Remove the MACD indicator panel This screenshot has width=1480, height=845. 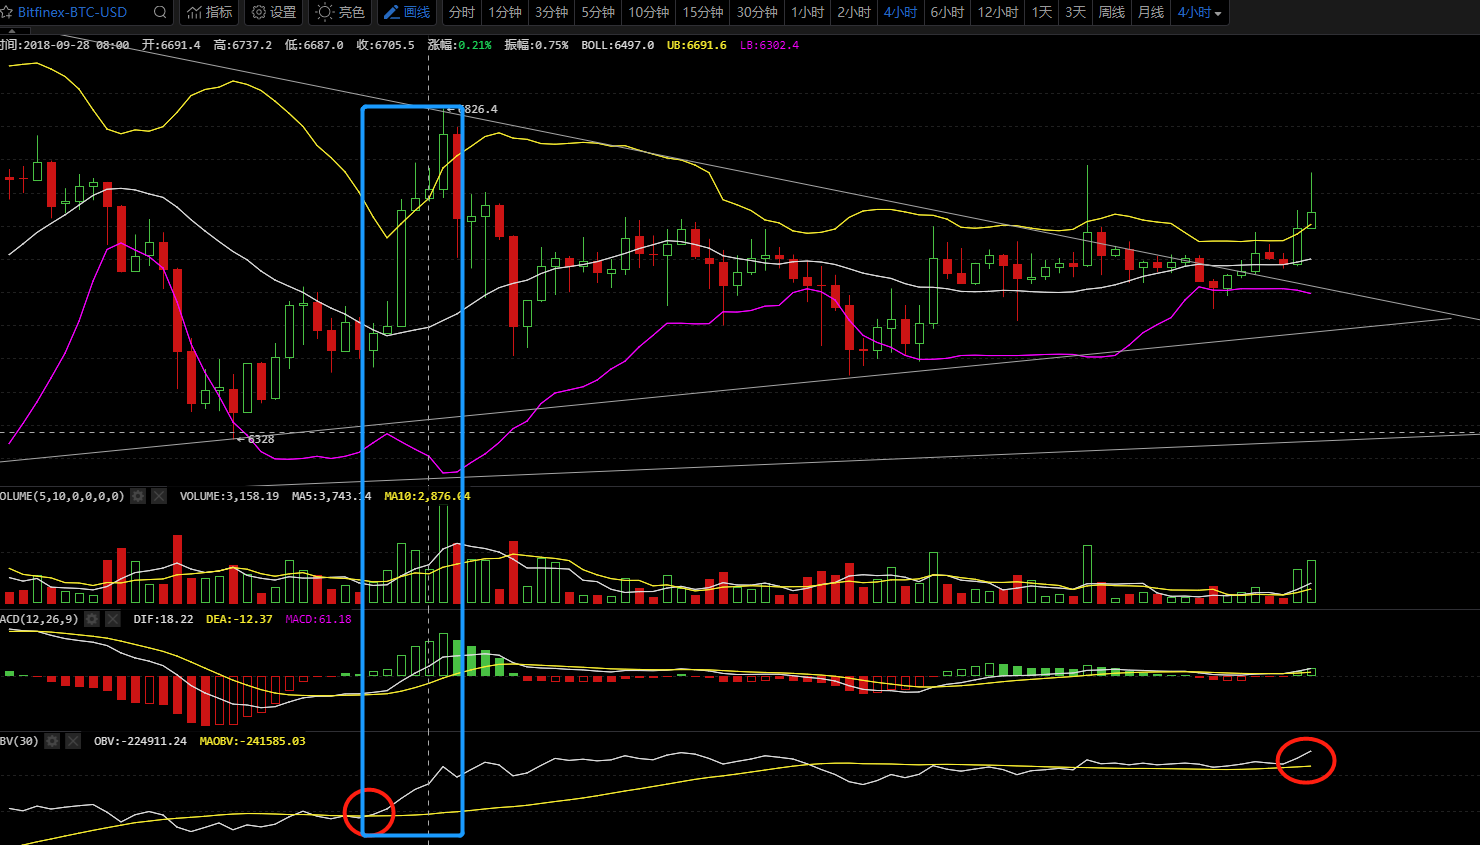click(x=113, y=619)
